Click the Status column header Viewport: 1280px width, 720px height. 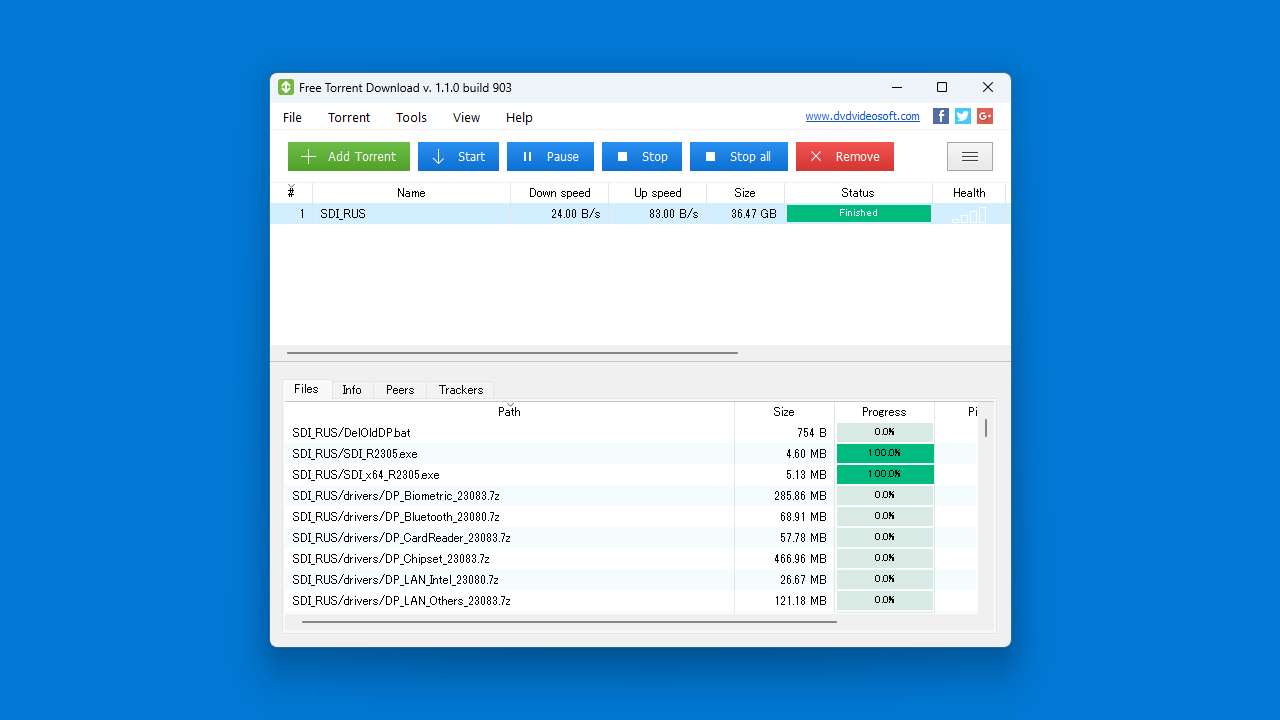tap(858, 193)
